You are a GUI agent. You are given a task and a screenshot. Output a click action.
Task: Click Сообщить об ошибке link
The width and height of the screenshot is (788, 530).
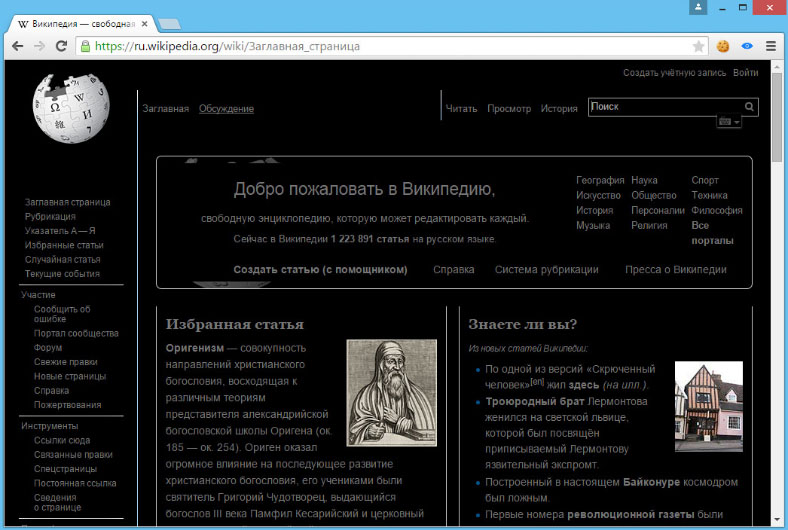coord(62,314)
